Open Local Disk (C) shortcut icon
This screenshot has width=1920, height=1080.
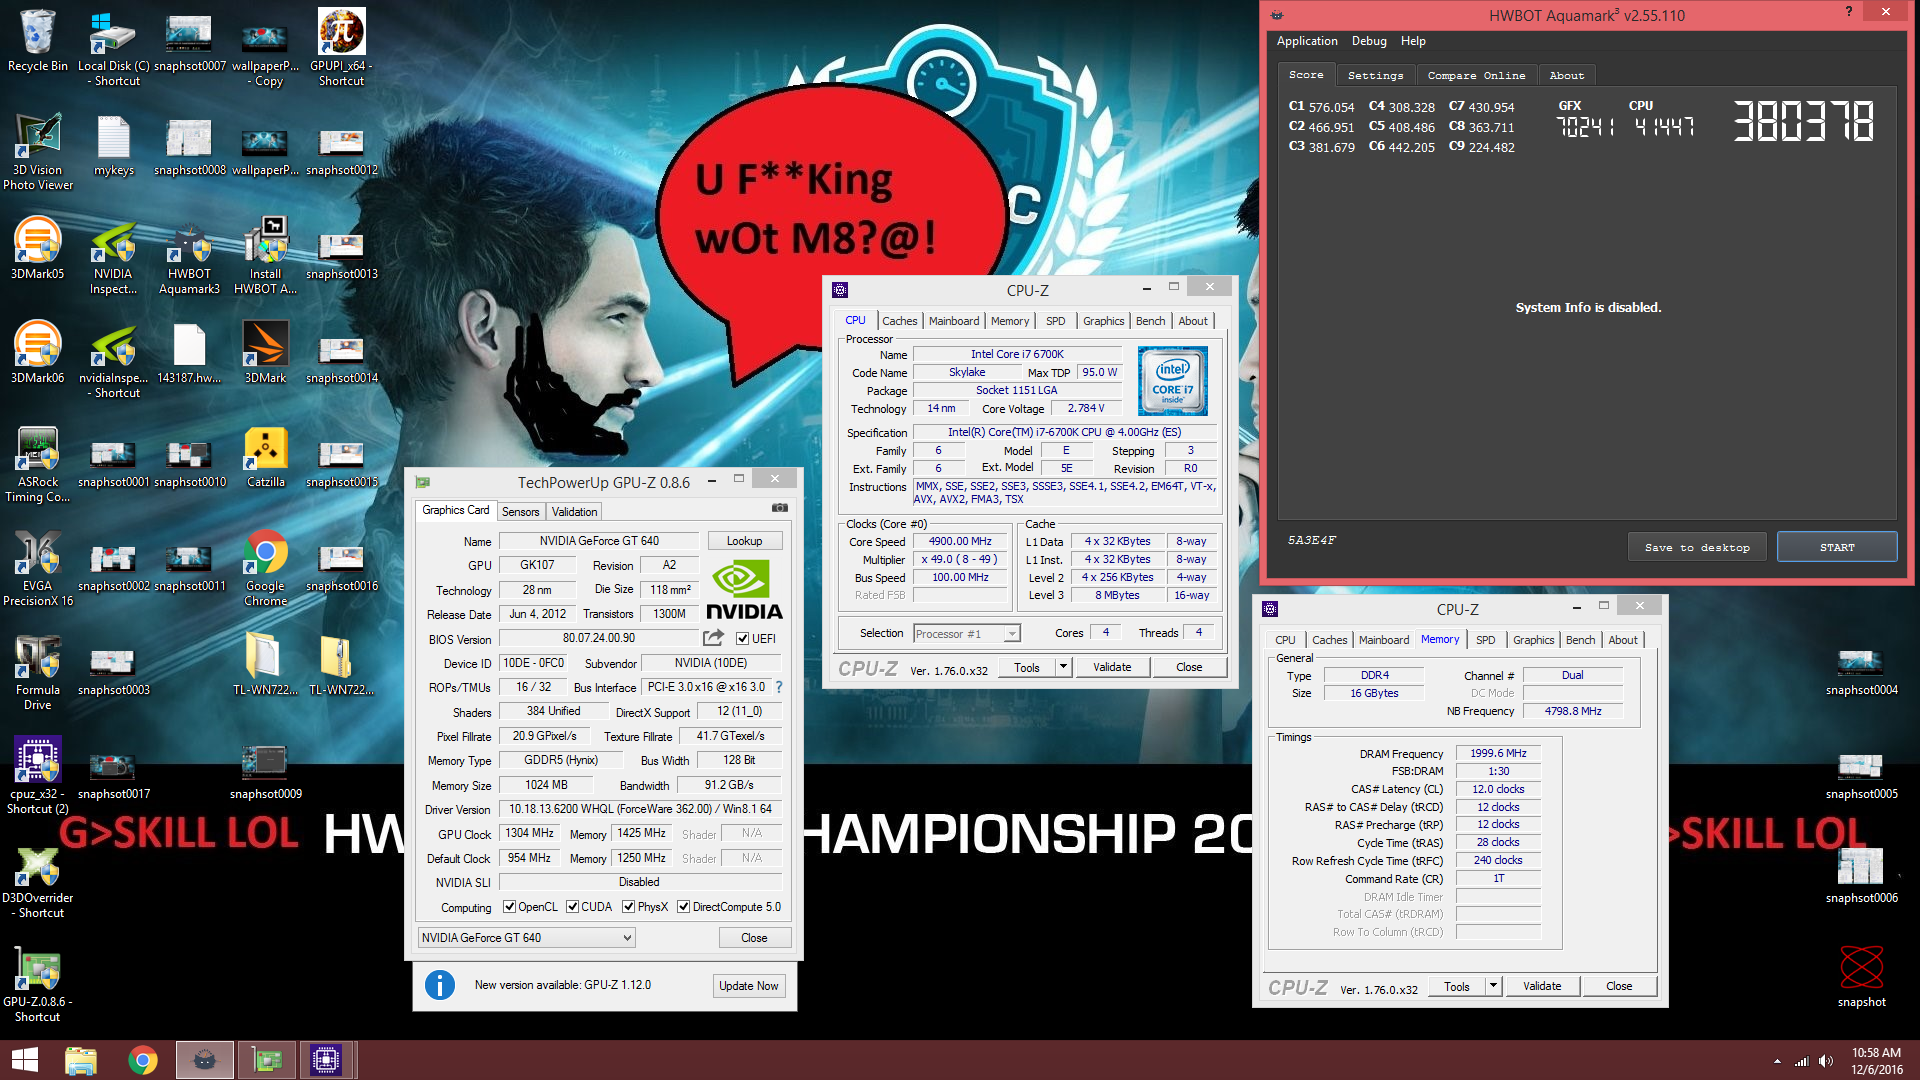(113, 47)
